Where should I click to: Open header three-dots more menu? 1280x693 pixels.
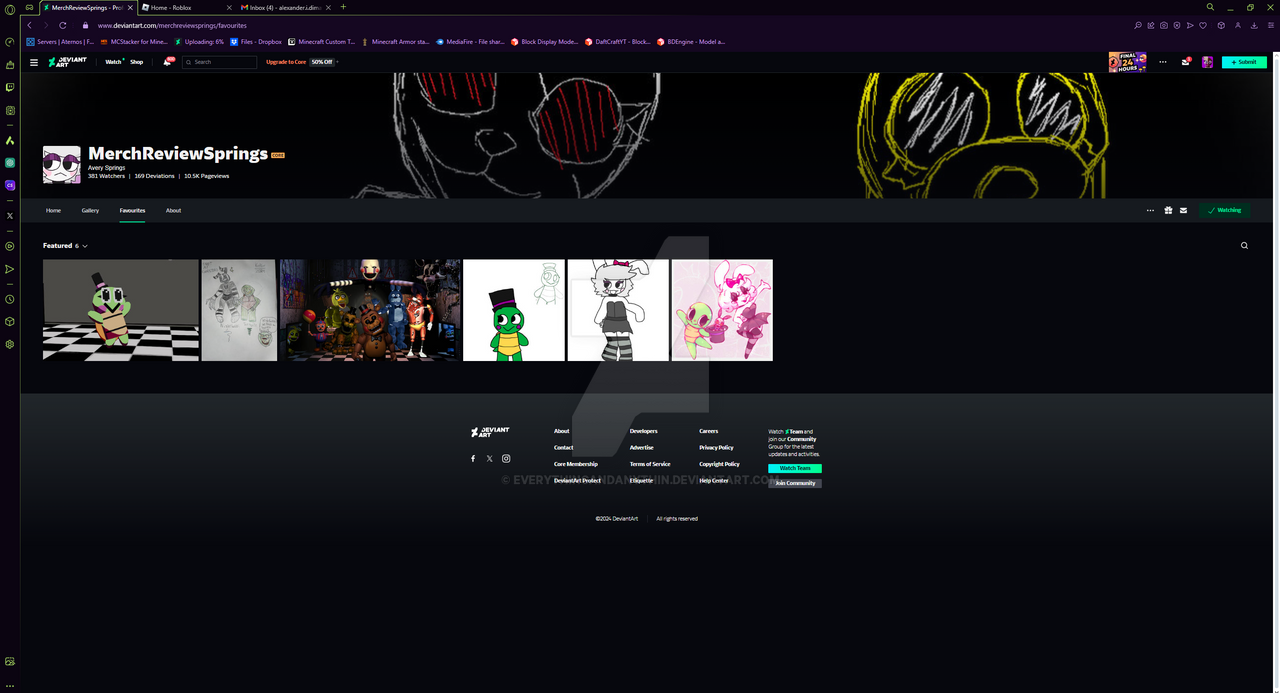tap(1162, 62)
